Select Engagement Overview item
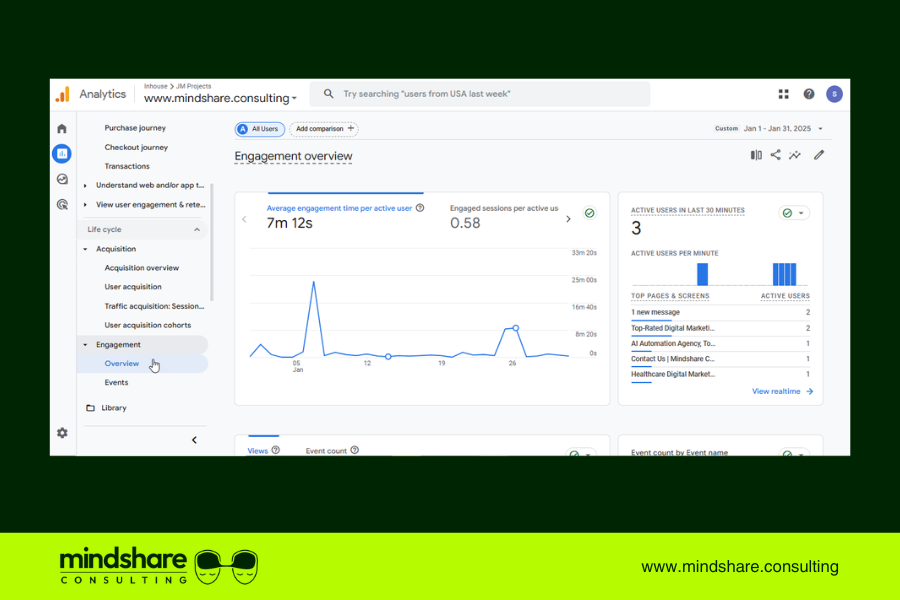Image resolution: width=900 pixels, height=600 pixels. coord(143,363)
